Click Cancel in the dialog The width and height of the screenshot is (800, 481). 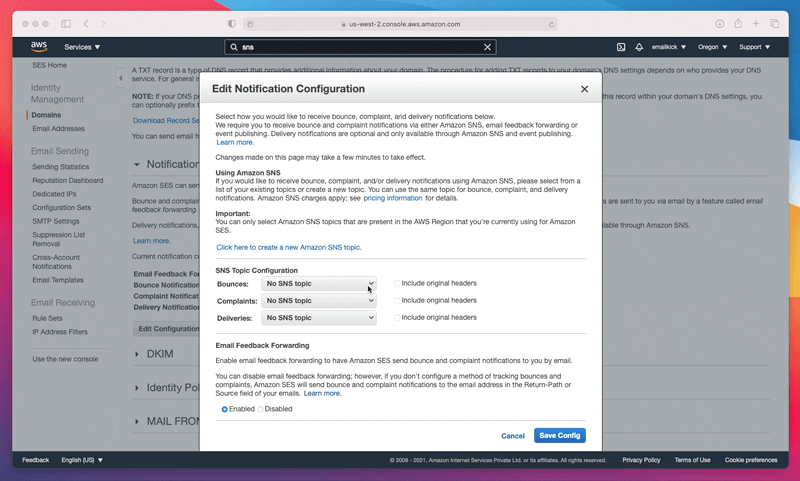(513, 436)
